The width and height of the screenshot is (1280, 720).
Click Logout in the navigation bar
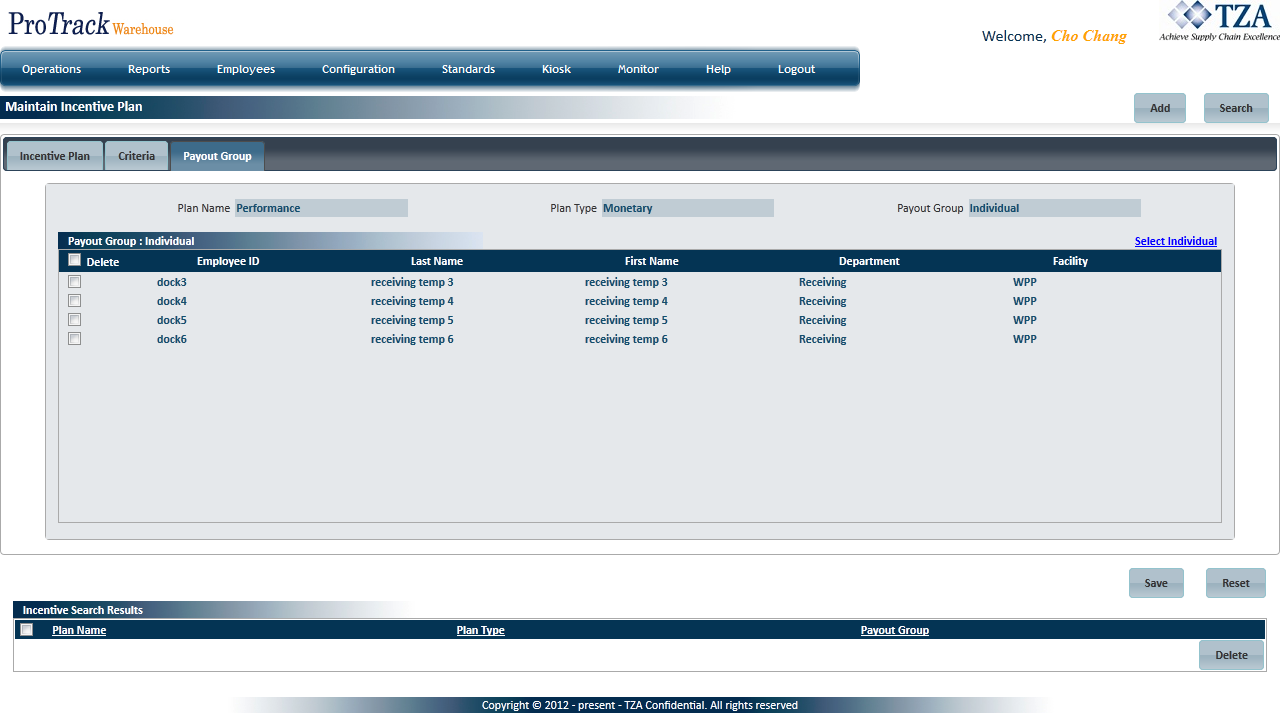796,69
